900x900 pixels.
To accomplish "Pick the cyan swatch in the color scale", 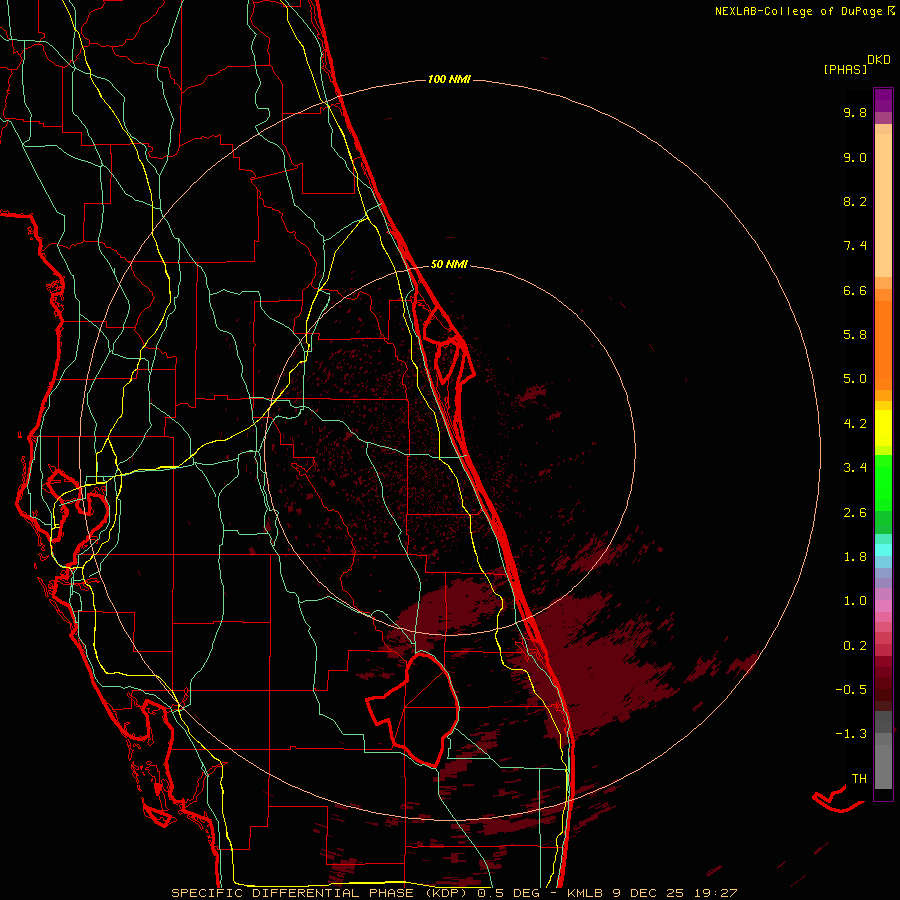I will pos(883,550).
